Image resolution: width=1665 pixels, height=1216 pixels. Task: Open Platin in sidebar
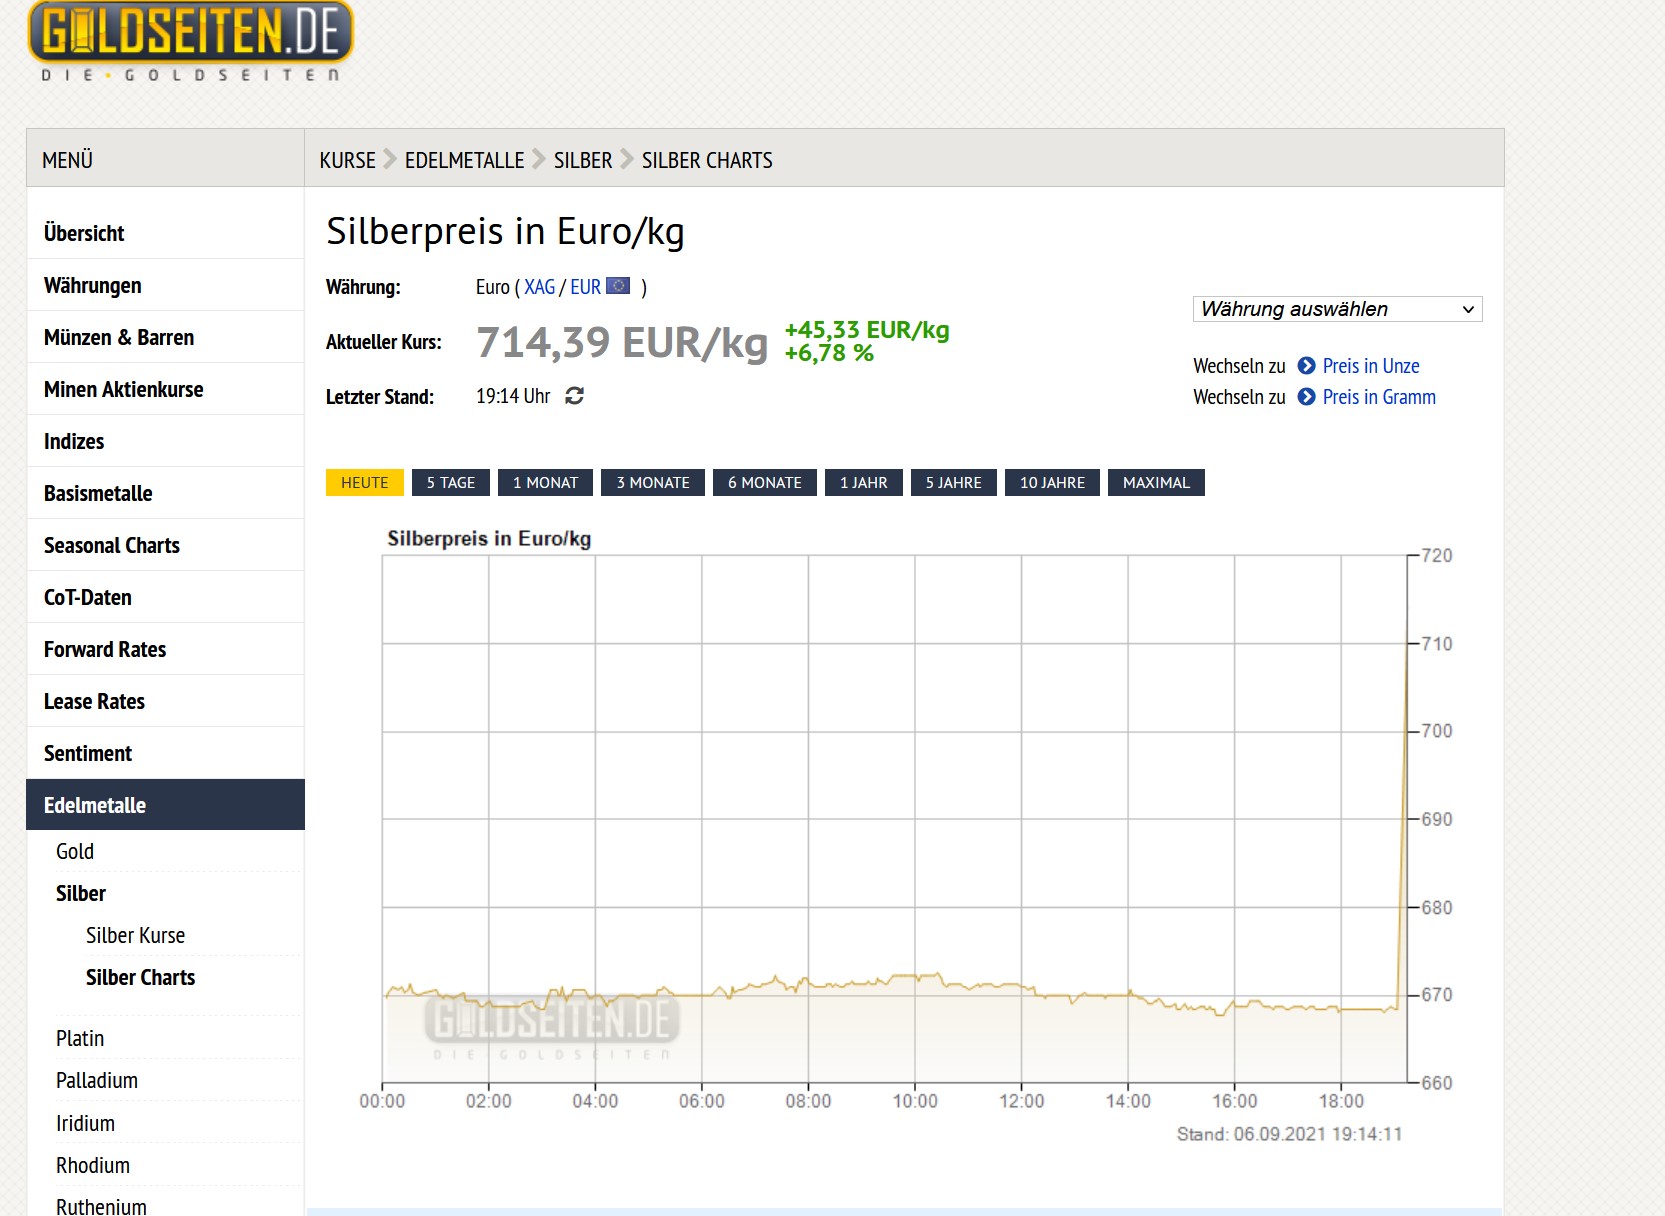[80, 1038]
